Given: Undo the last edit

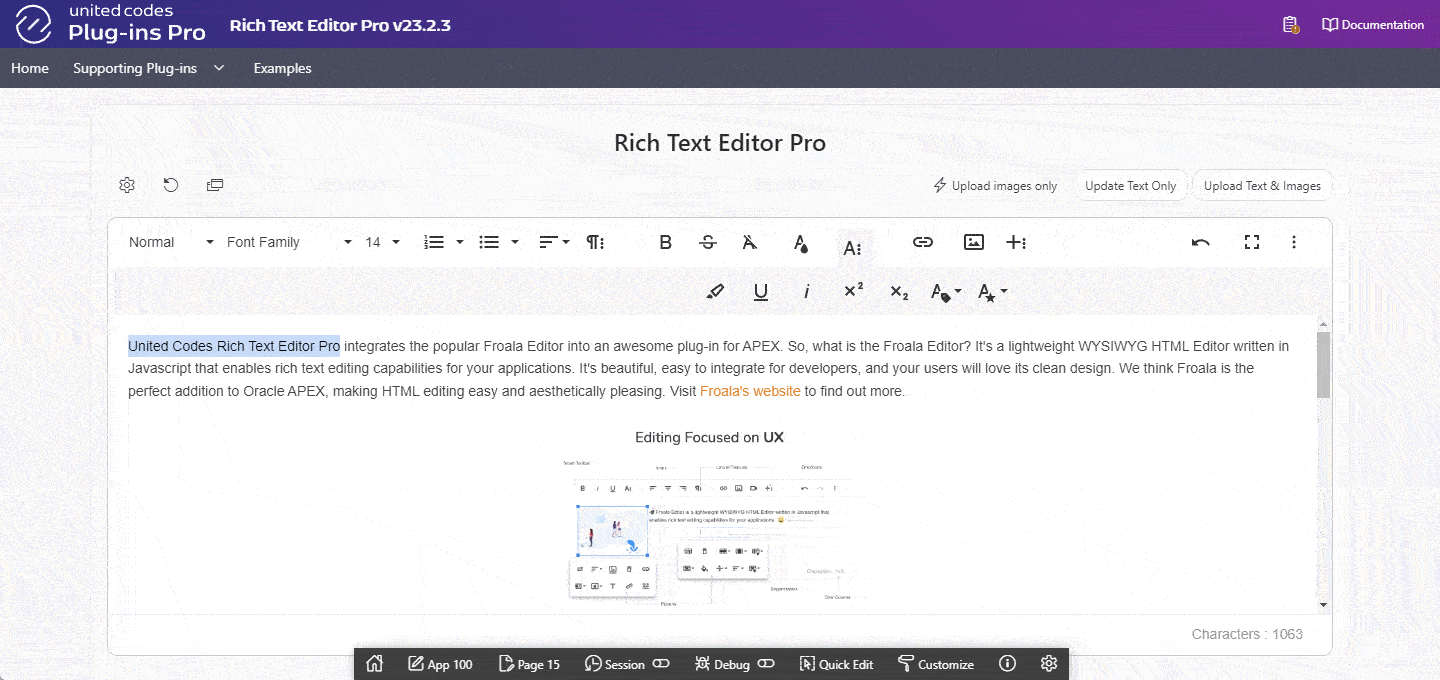Looking at the screenshot, I should click(x=1201, y=242).
